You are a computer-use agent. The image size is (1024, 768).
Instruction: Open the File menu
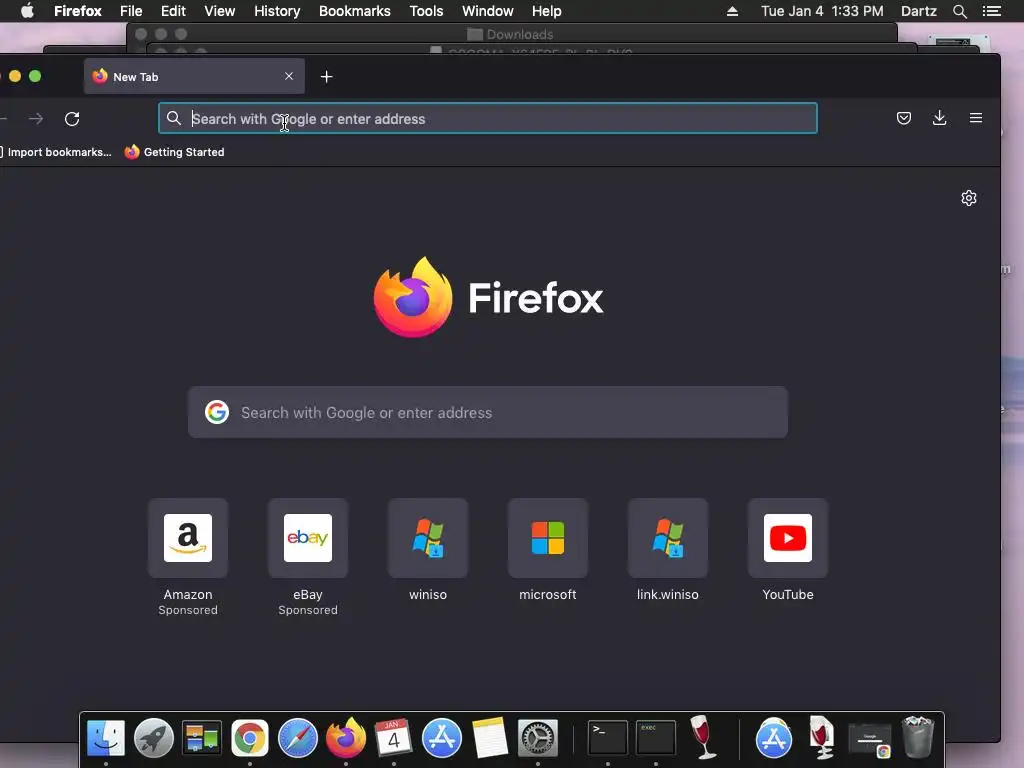[x=131, y=11]
